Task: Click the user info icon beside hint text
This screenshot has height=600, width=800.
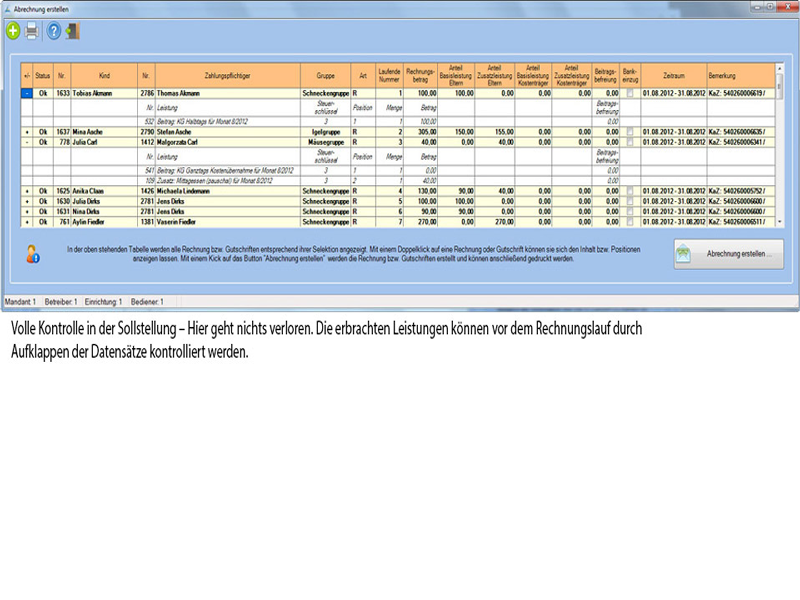Action: point(33,254)
